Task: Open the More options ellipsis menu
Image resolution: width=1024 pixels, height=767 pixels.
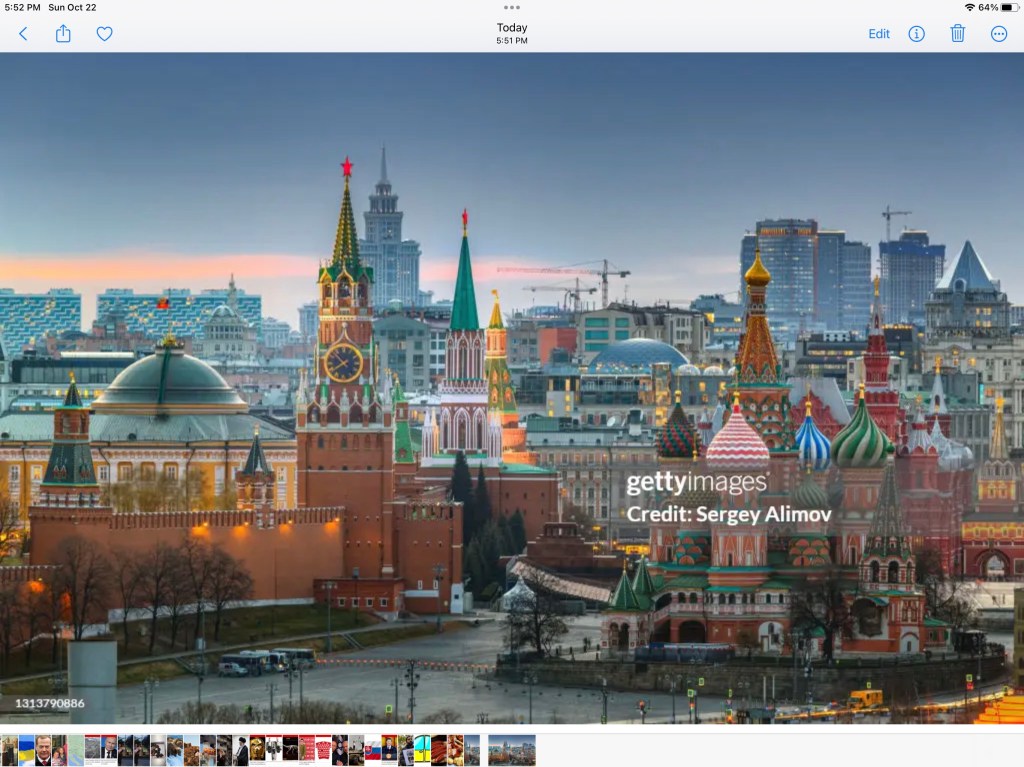Action: pyautogui.click(x=998, y=34)
